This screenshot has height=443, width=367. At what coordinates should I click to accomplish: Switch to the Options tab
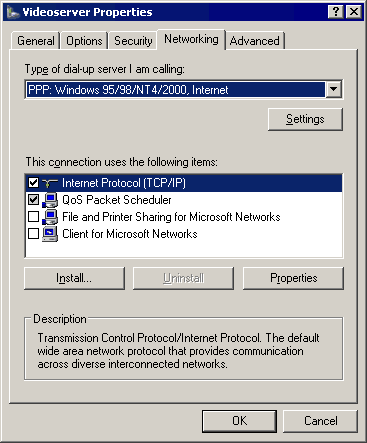pyautogui.click(x=84, y=41)
